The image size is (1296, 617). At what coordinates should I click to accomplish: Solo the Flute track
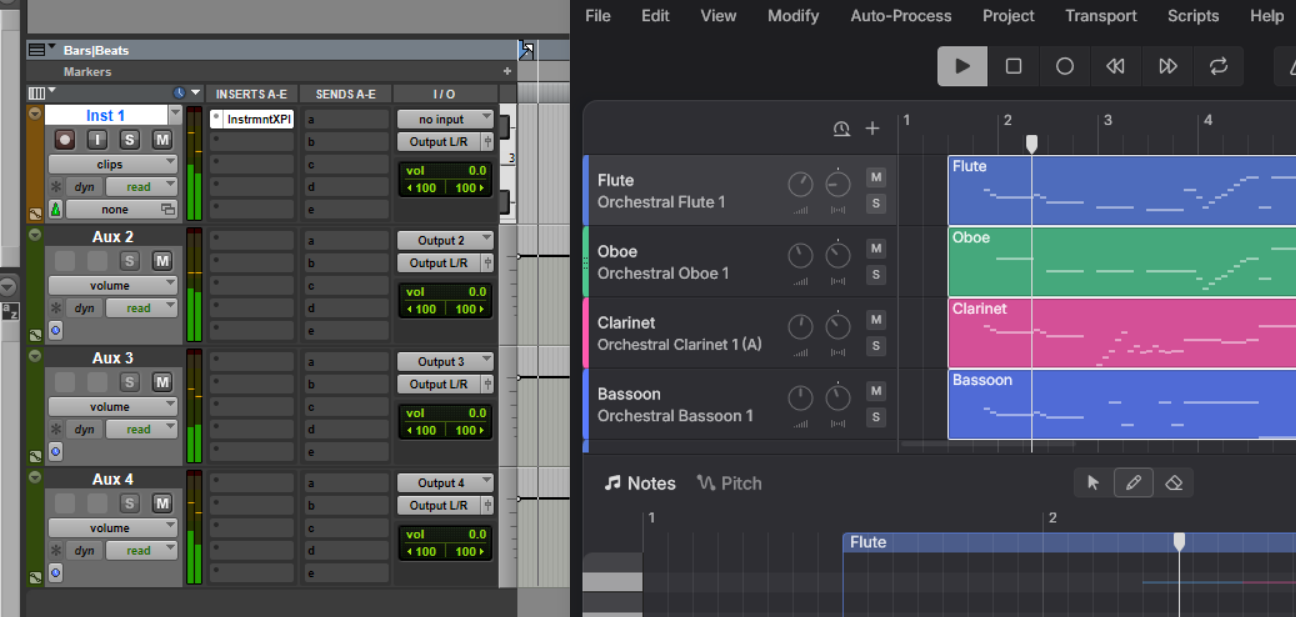coord(876,204)
